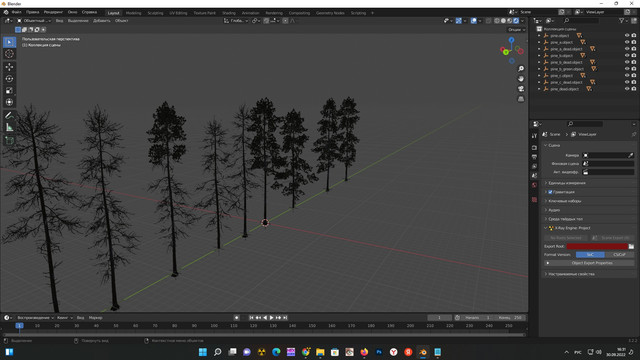
Task: Hide pine.object in viewport
Action: pos(627,36)
